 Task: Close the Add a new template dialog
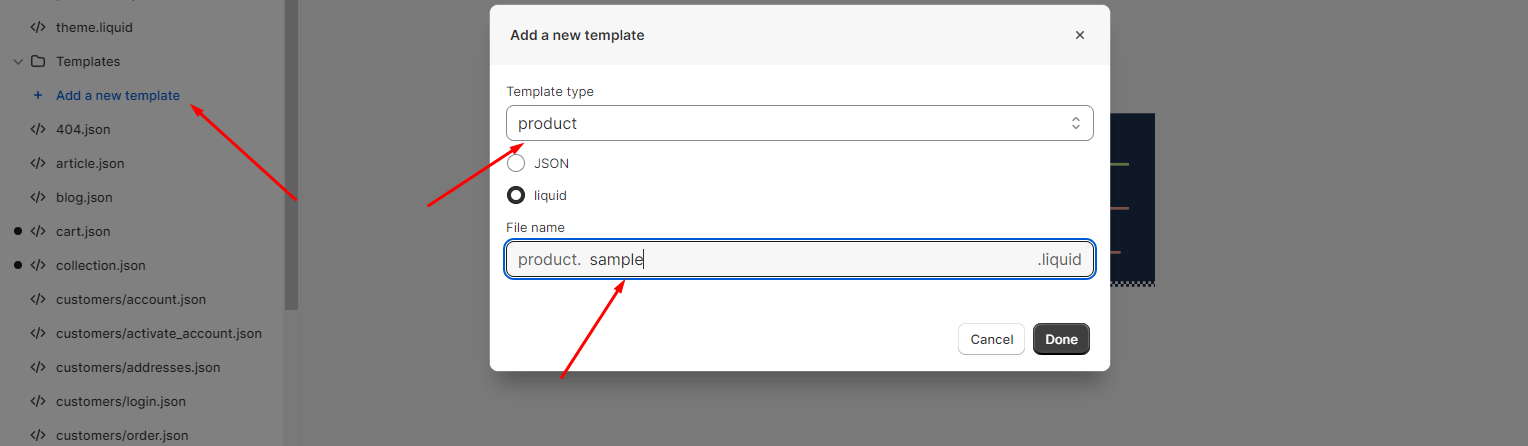(x=1080, y=35)
